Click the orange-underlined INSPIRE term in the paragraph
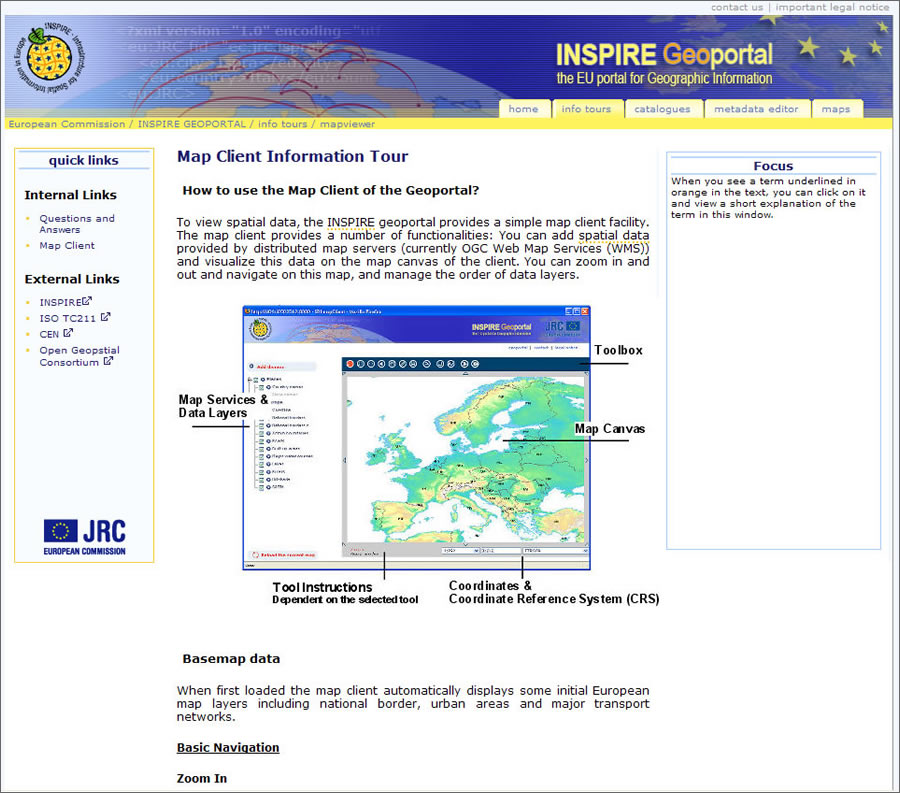Image resolution: width=900 pixels, height=793 pixels. (x=351, y=222)
